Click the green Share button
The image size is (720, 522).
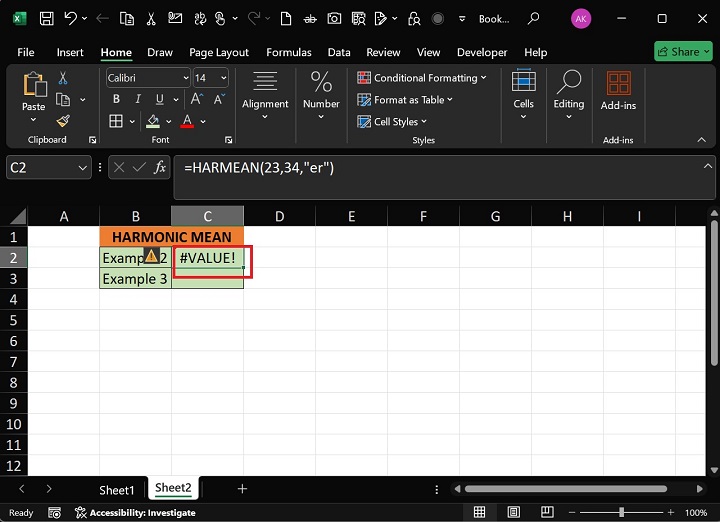(683, 52)
